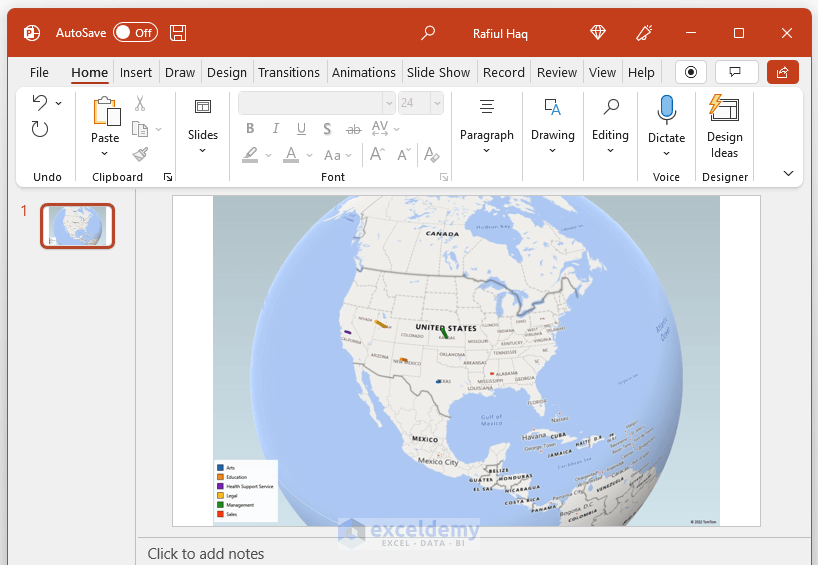
Task: Select the Format Painter brush
Action: [x=140, y=154]
